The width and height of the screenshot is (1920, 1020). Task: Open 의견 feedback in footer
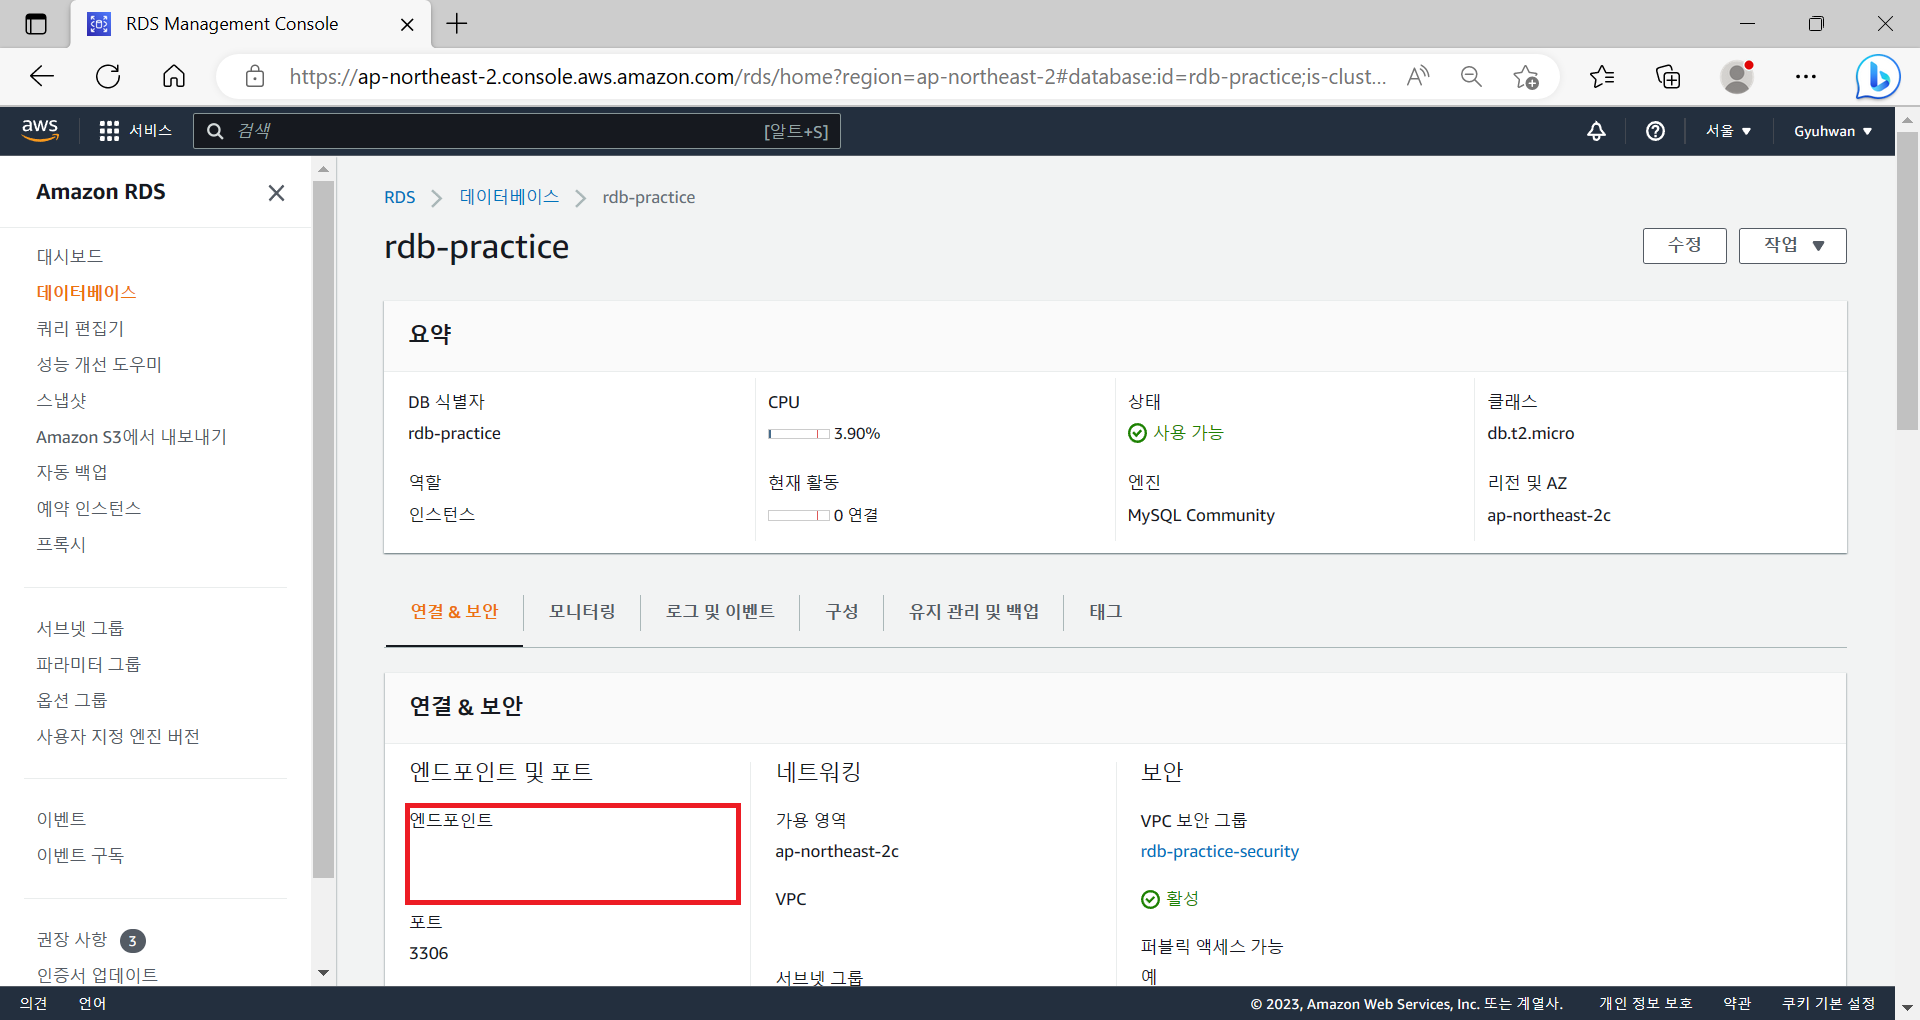click(x=34, y=1003)
